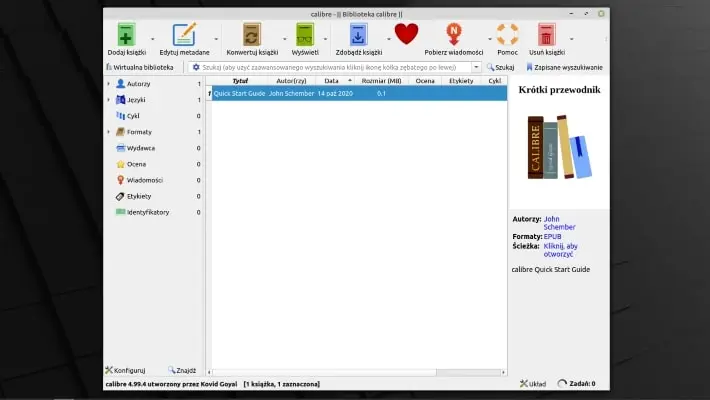Expand the Formaty tree node
The image size is (710, 400).
coord(109,132)
